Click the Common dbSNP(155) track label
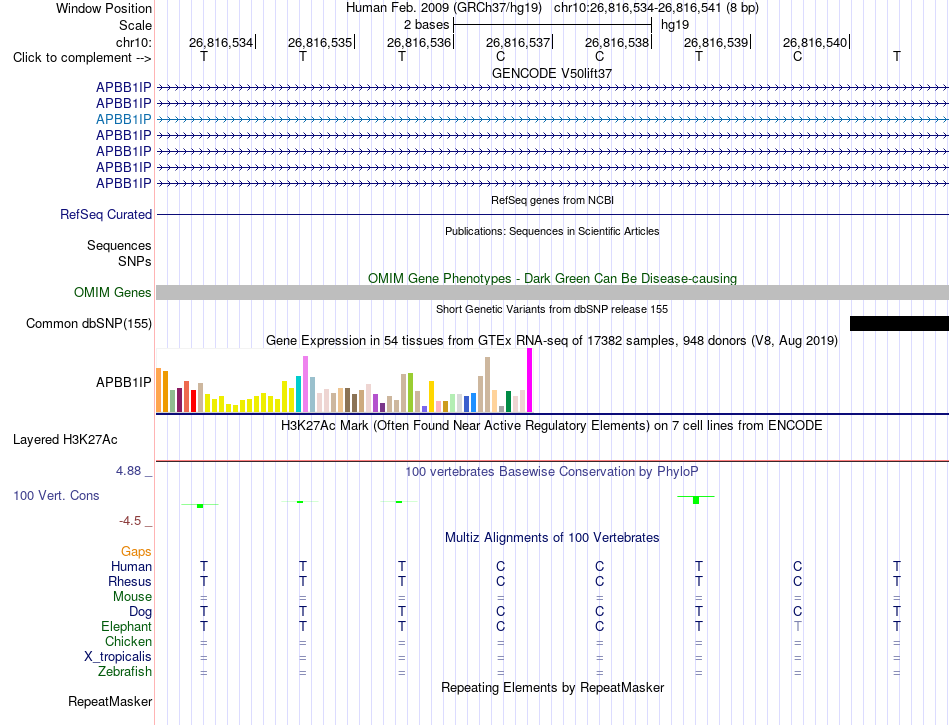The image size is (950, 725). click(x=89, y=323)
